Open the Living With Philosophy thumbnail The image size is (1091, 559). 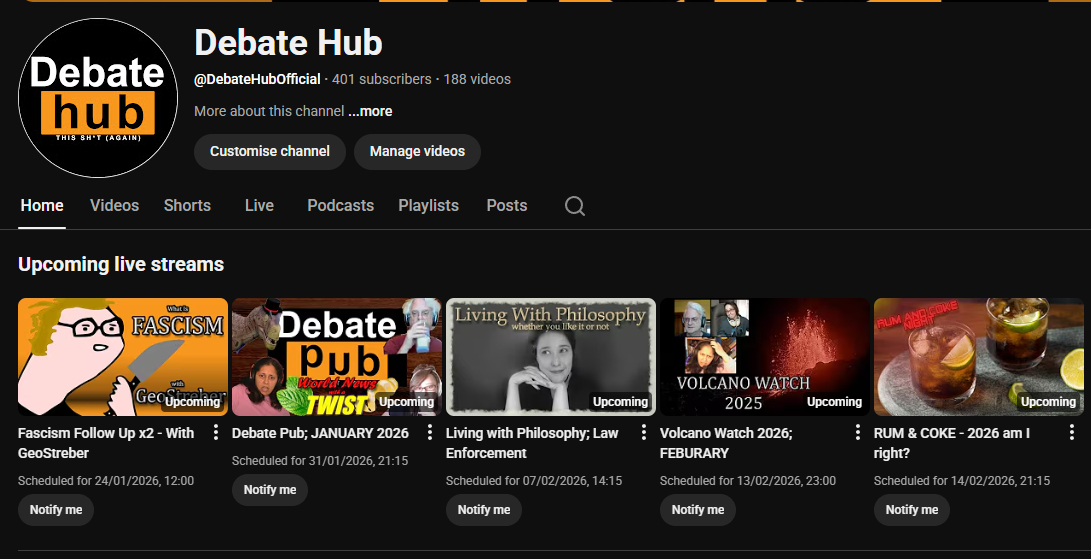551,356
